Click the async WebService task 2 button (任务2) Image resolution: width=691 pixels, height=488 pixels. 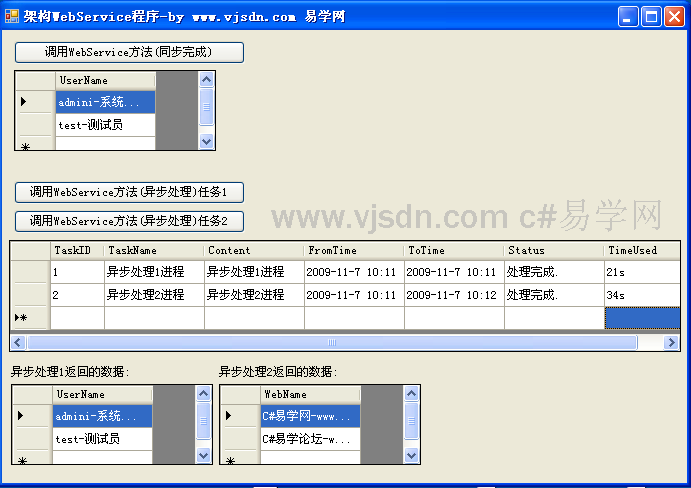[129, 220]
